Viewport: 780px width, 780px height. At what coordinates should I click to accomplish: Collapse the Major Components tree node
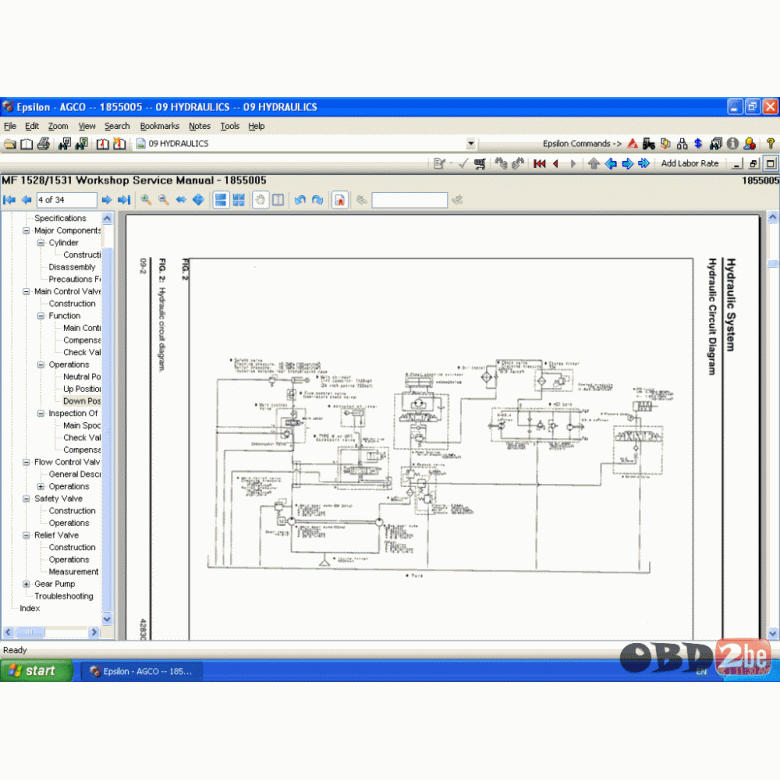[x=26, y=231]
